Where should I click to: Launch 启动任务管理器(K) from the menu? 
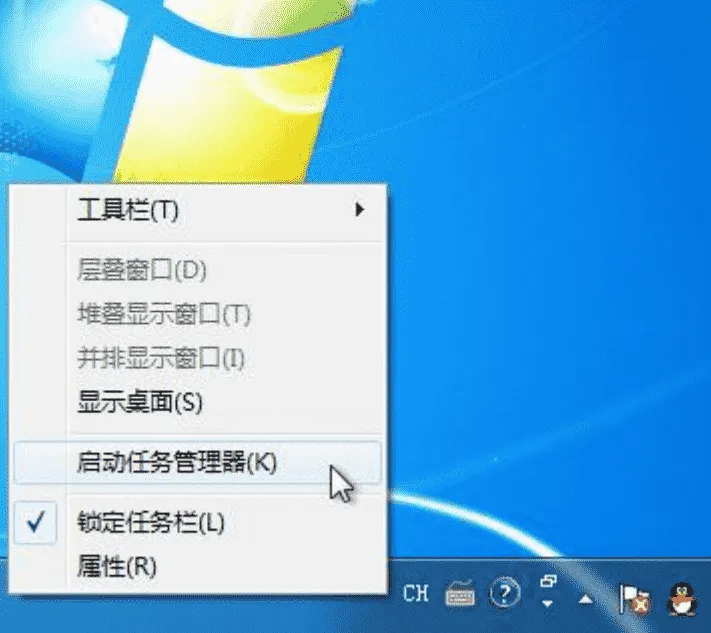[198, 463]
